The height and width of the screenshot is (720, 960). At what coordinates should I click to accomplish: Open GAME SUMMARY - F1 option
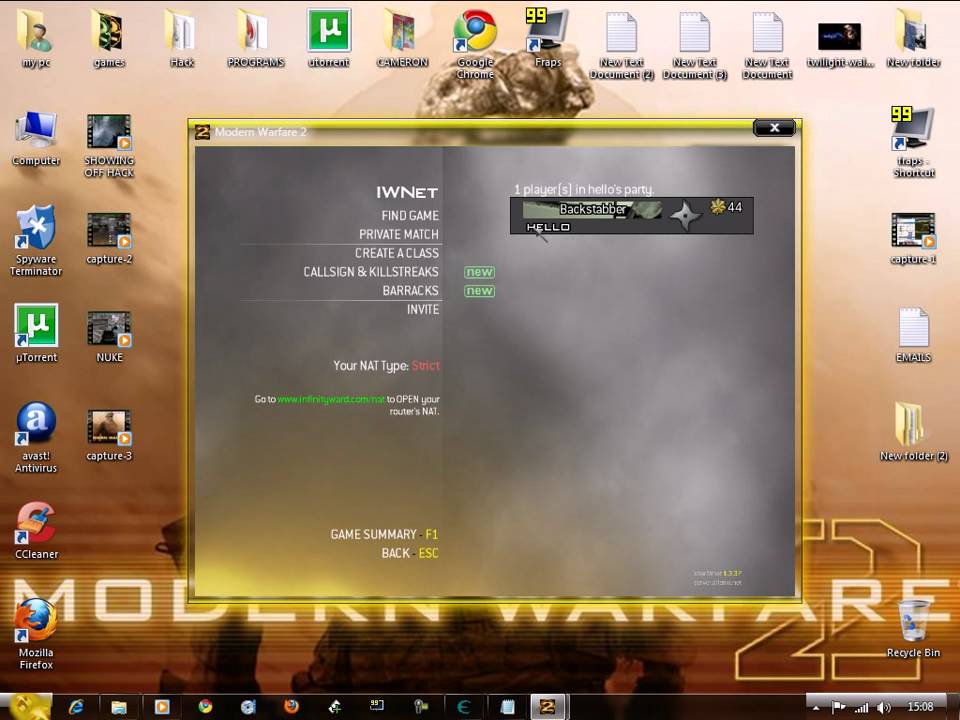tap(384, 534)
